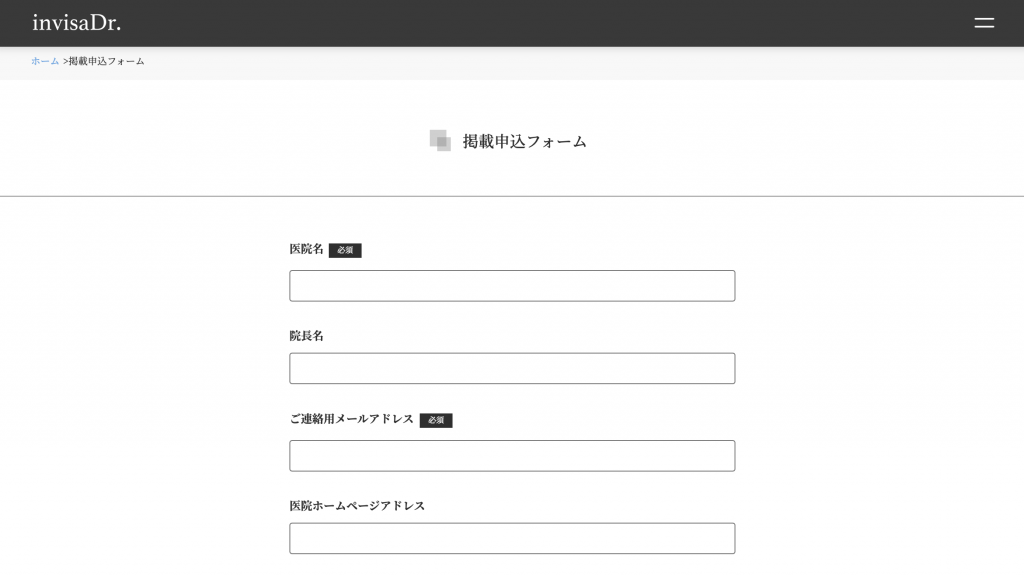Image resolution: width=1024 pixels, height=576 pixels.
Task: Open the hamburger menu in the header
Action: pos(984,22)
